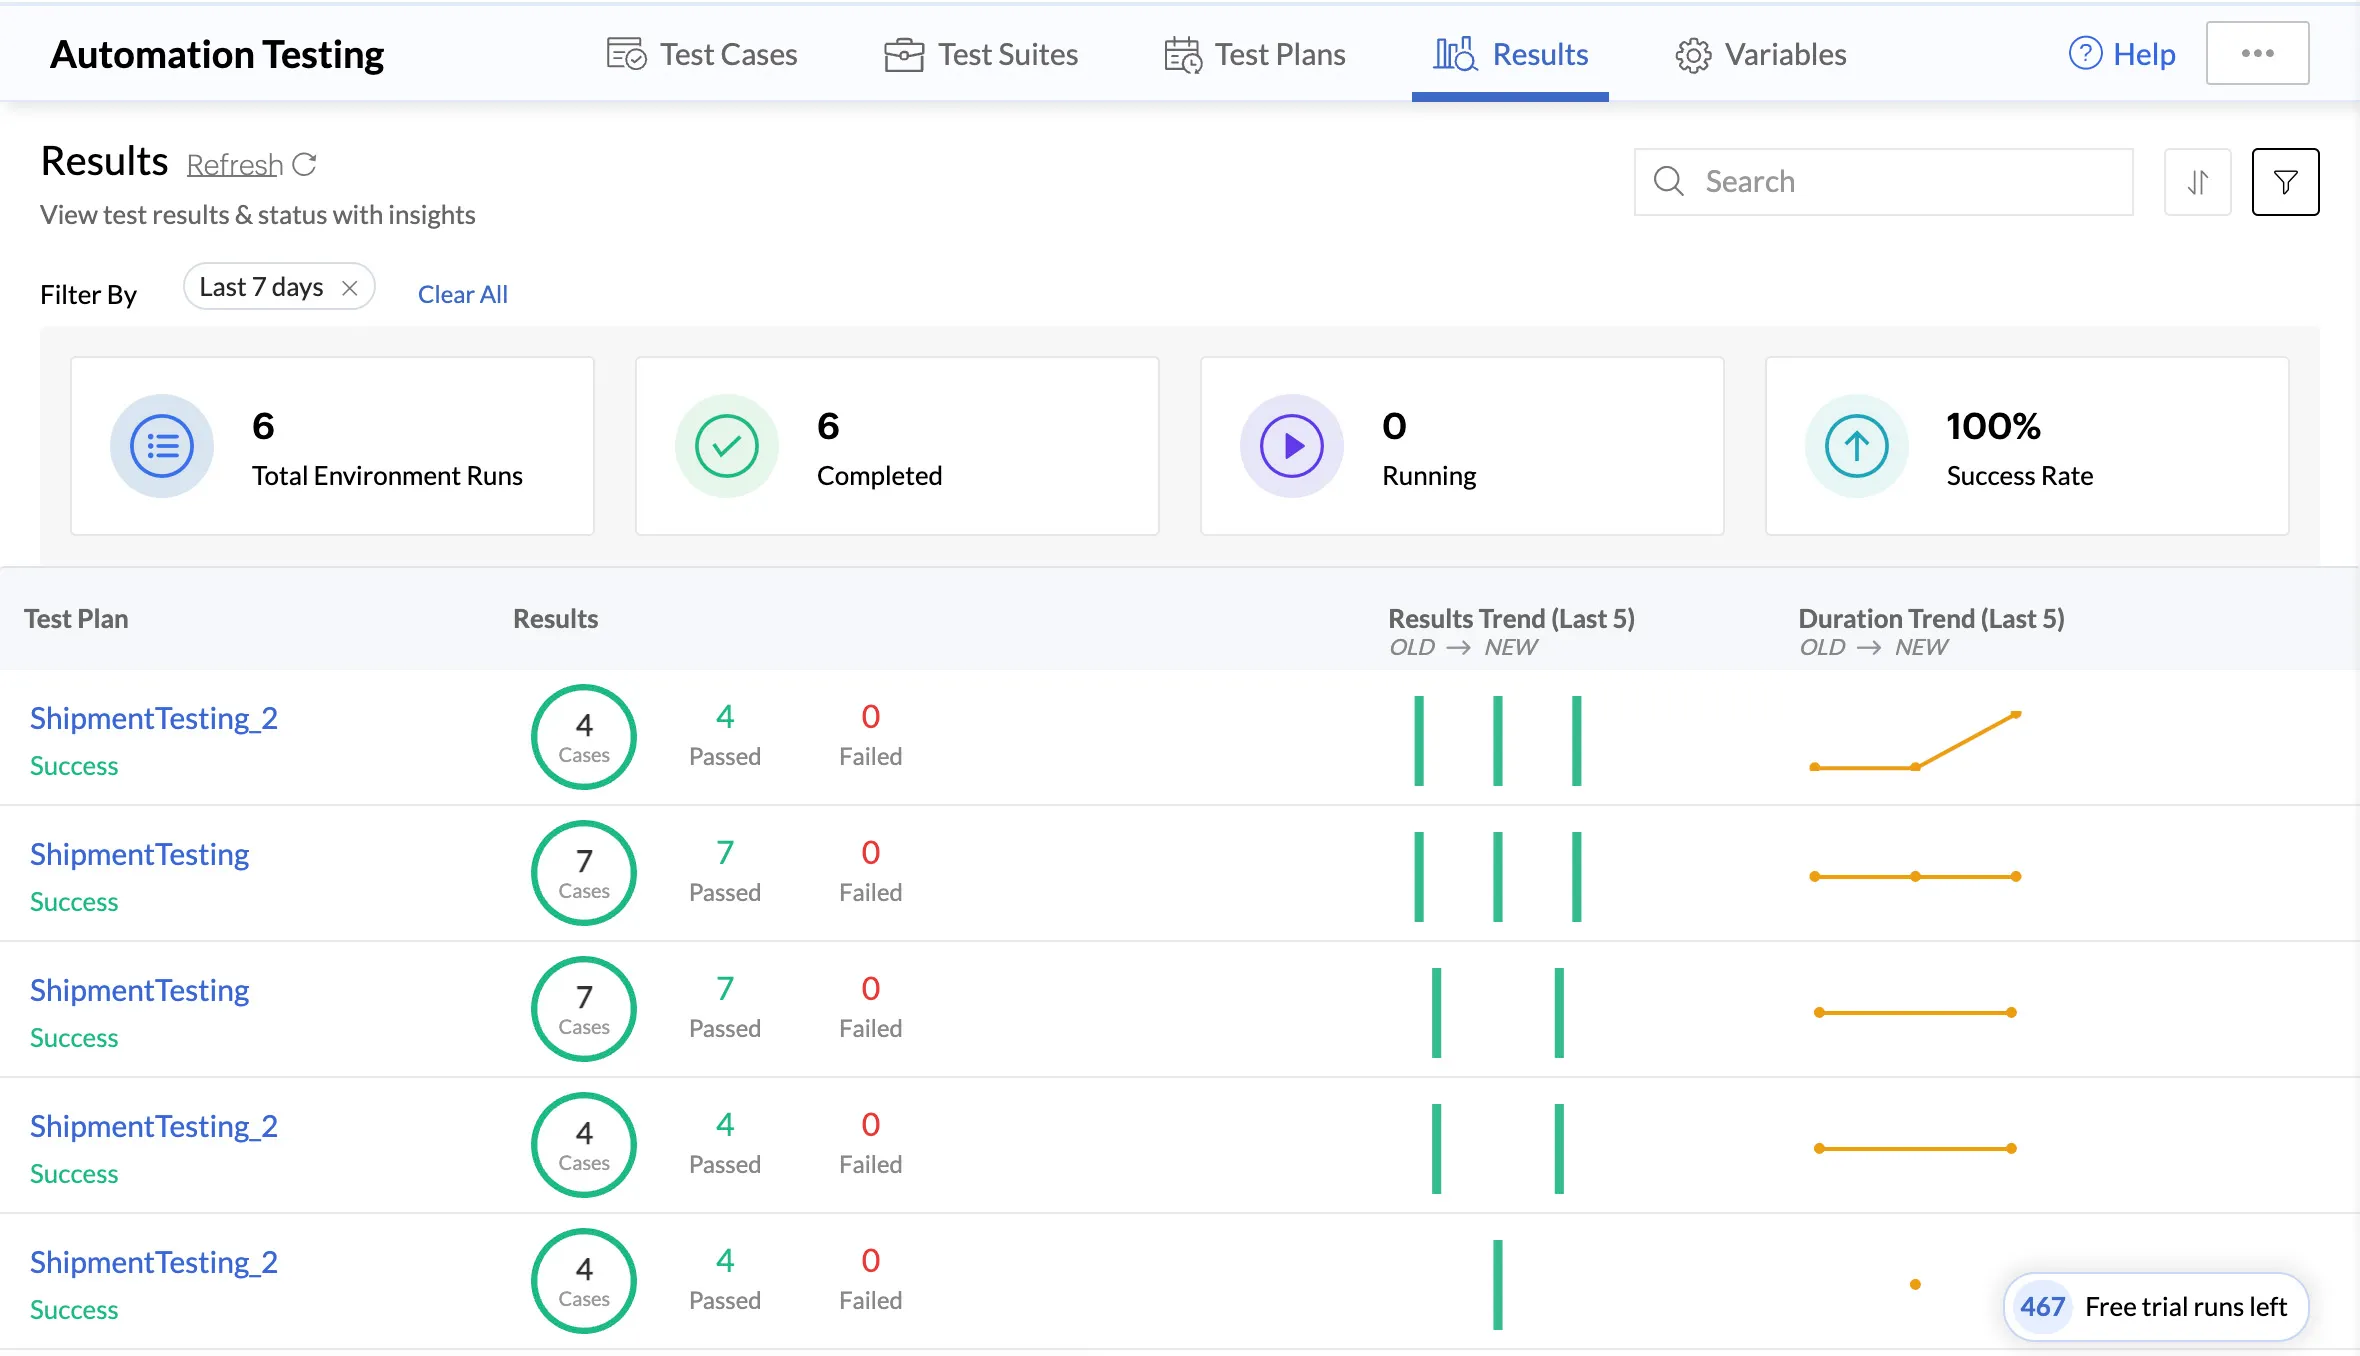This screenshot has width=2360, height=1356.
Task: Remove the Last 7 days filter chip
Action: (350, 288)
